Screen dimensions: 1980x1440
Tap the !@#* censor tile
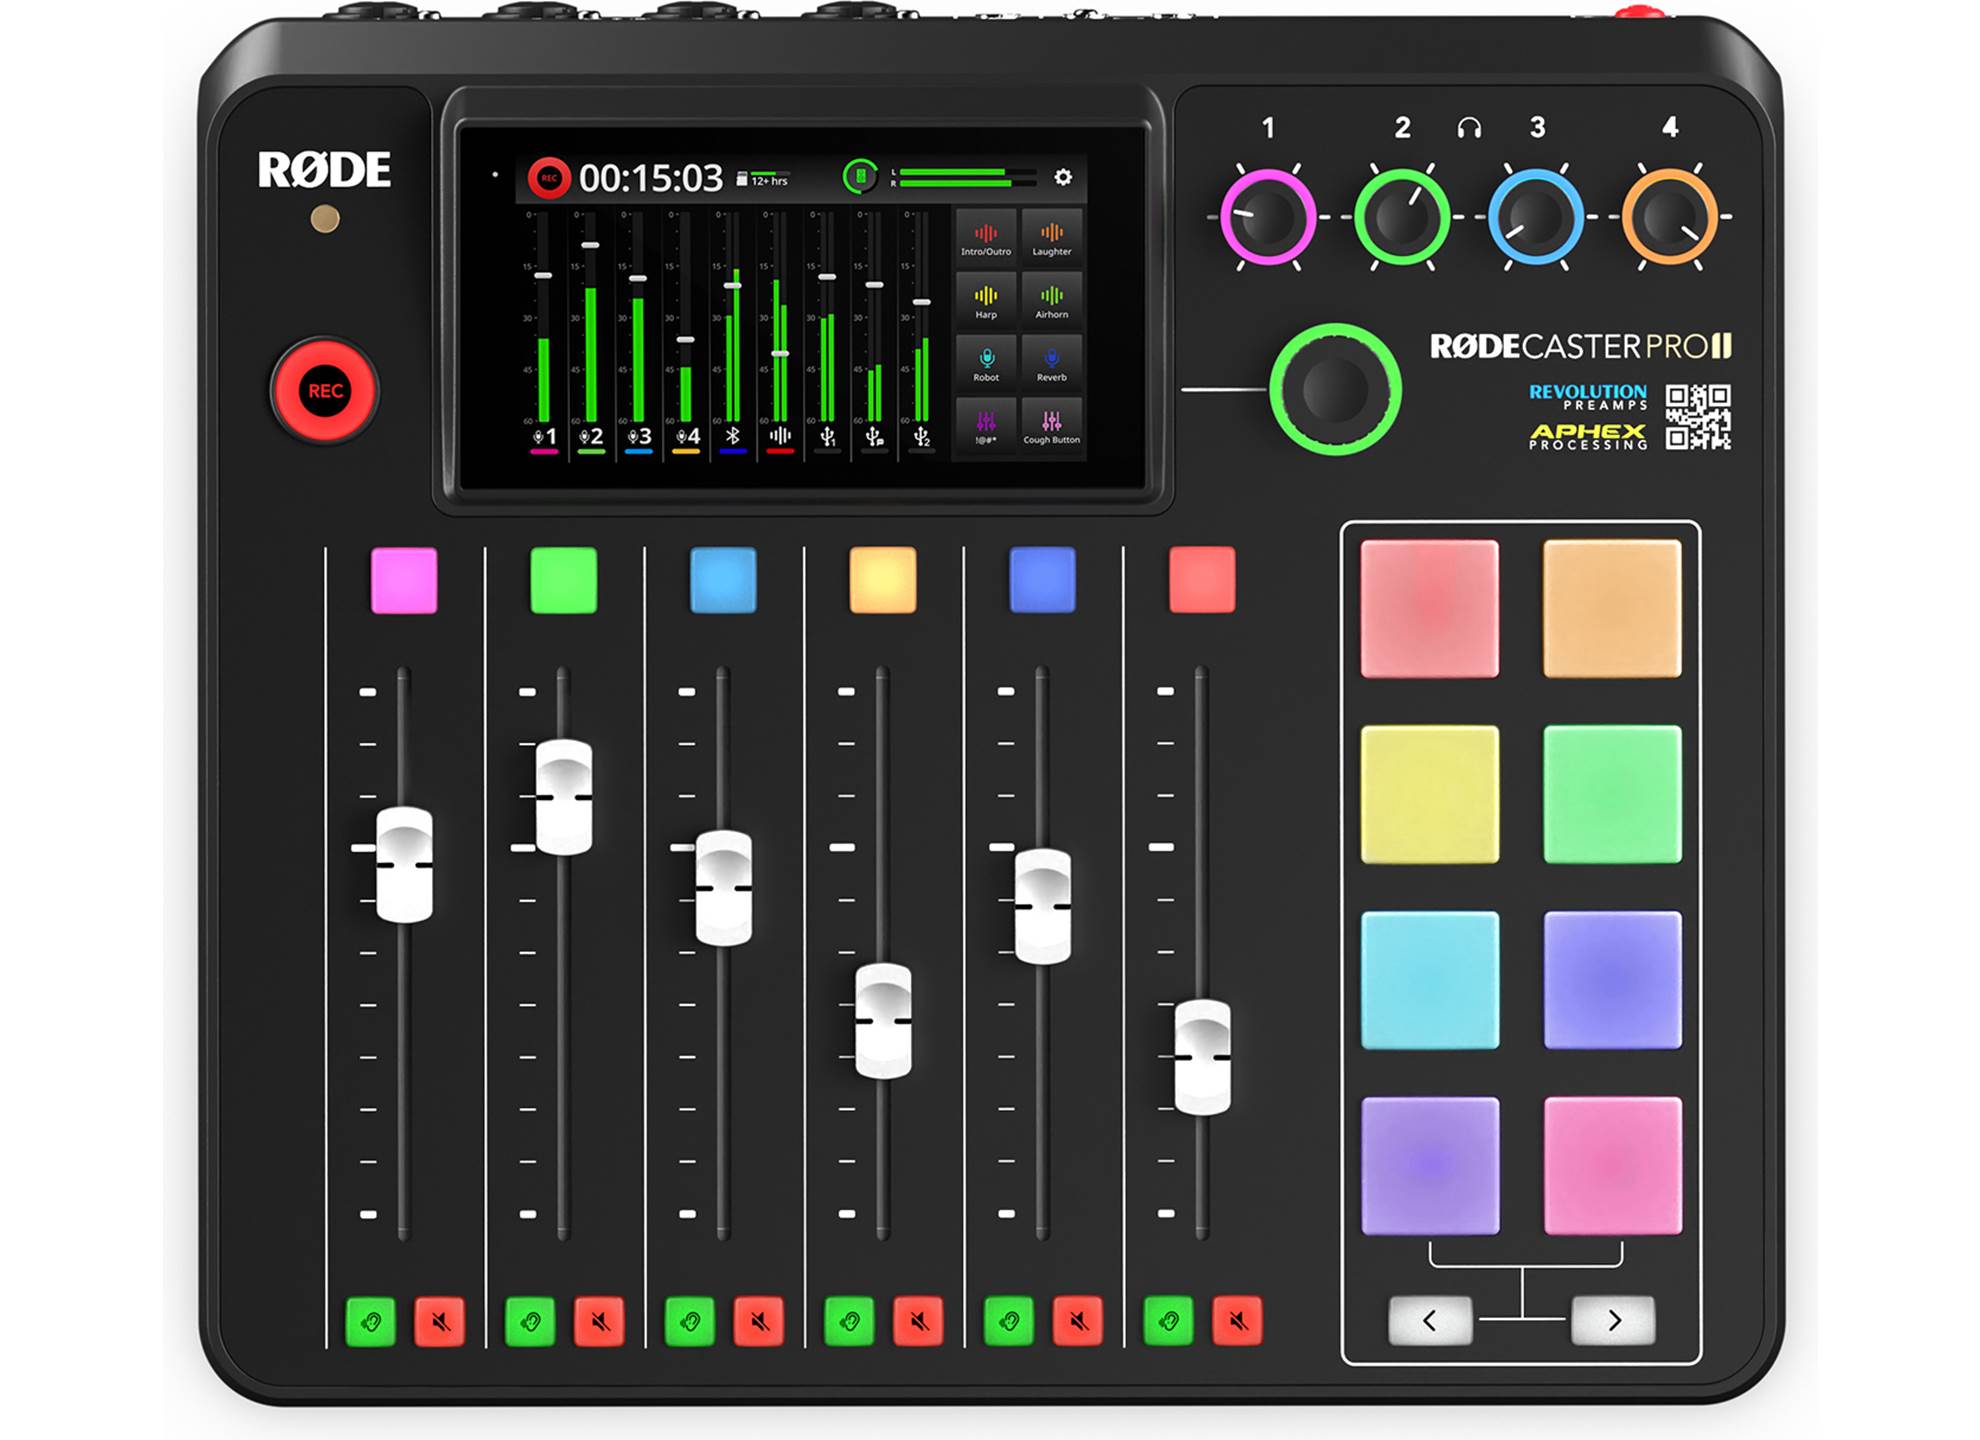coord(986,427)
